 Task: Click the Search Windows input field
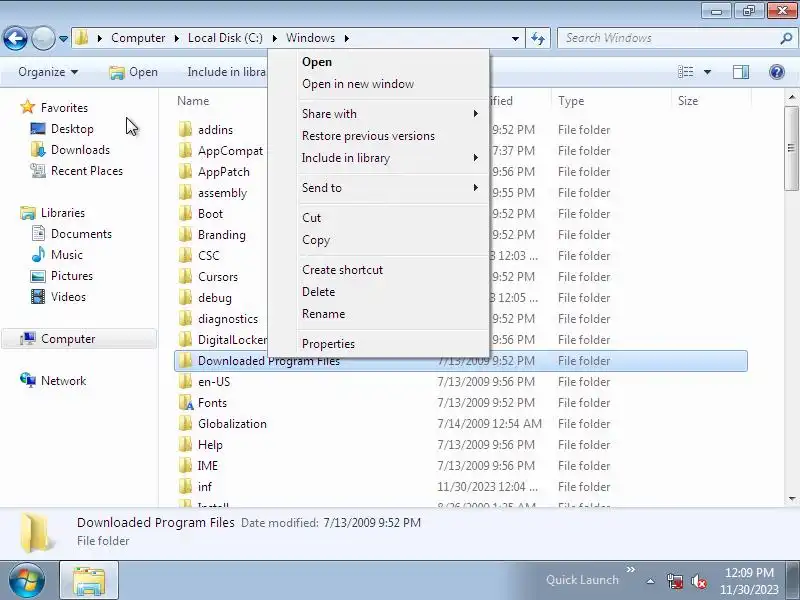click(668, 38)
